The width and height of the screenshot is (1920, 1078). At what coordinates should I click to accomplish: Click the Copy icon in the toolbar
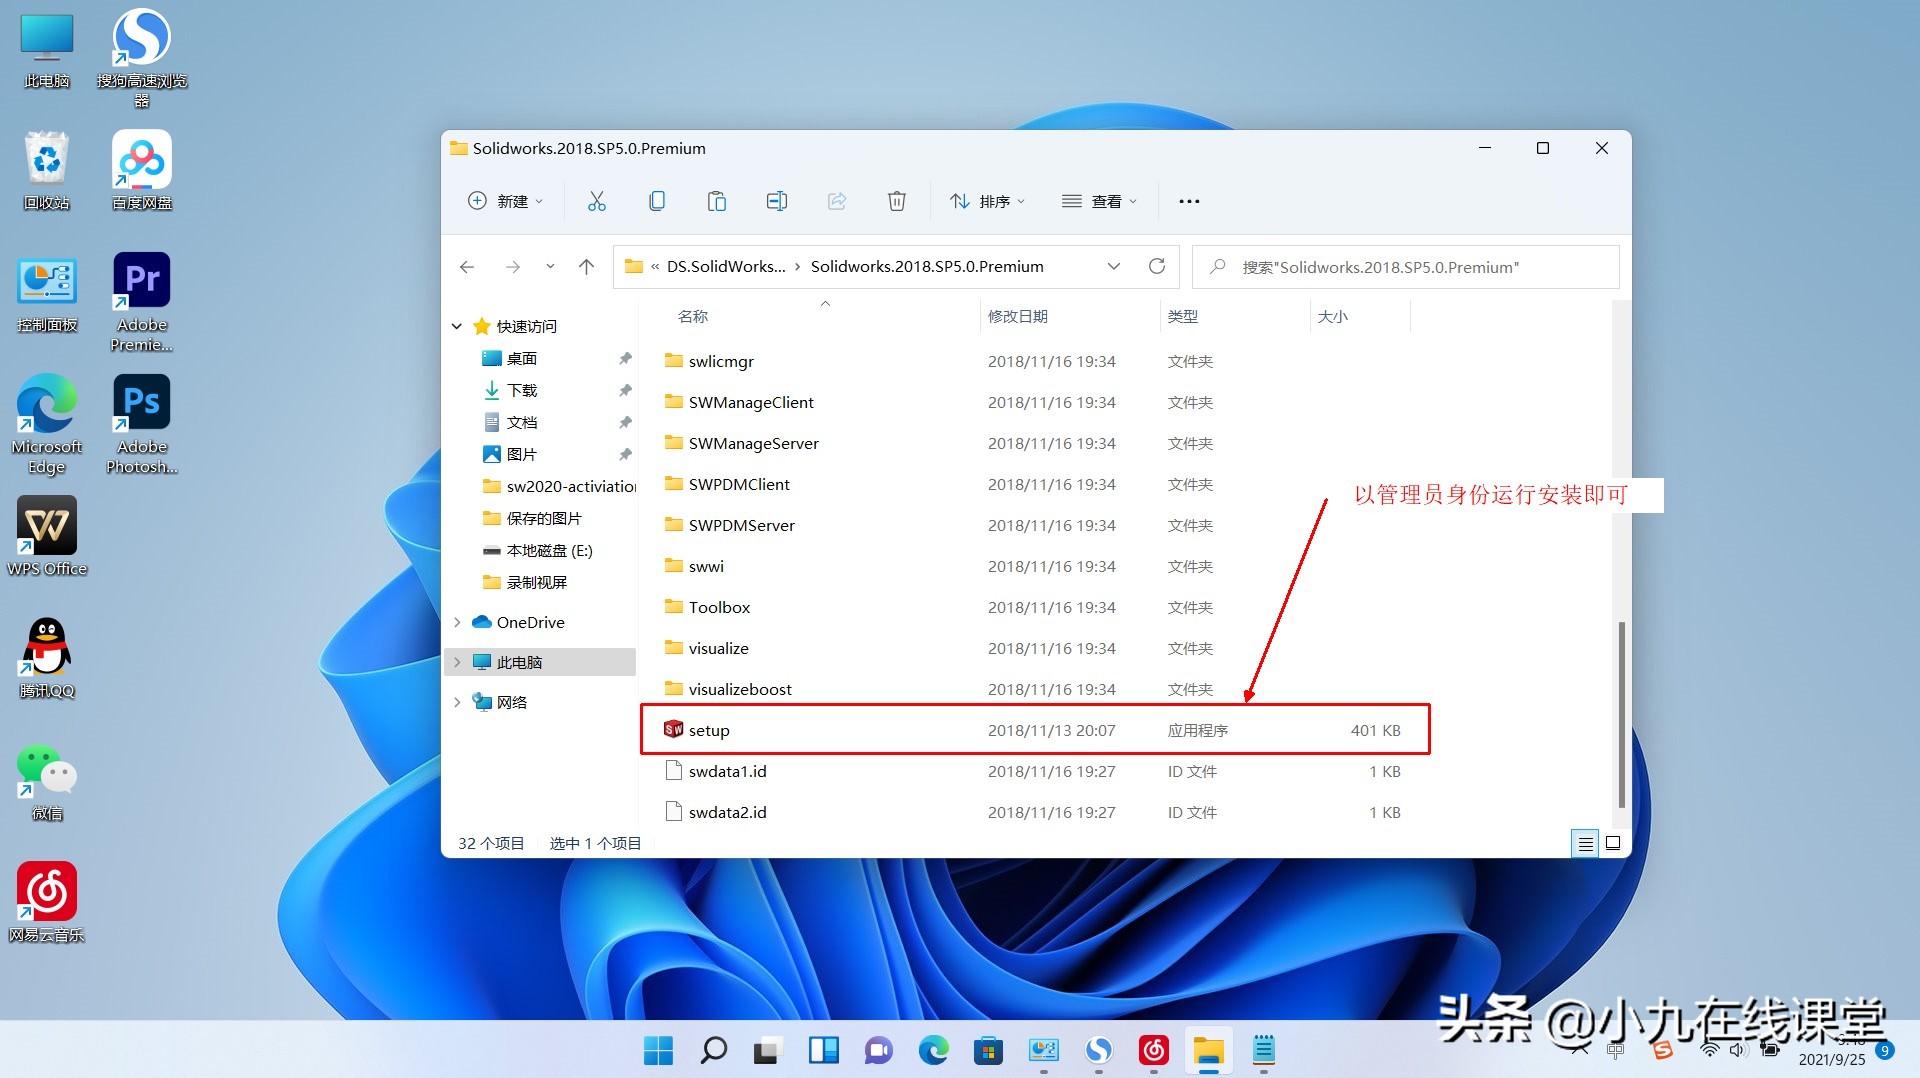[x=657, y=200]
